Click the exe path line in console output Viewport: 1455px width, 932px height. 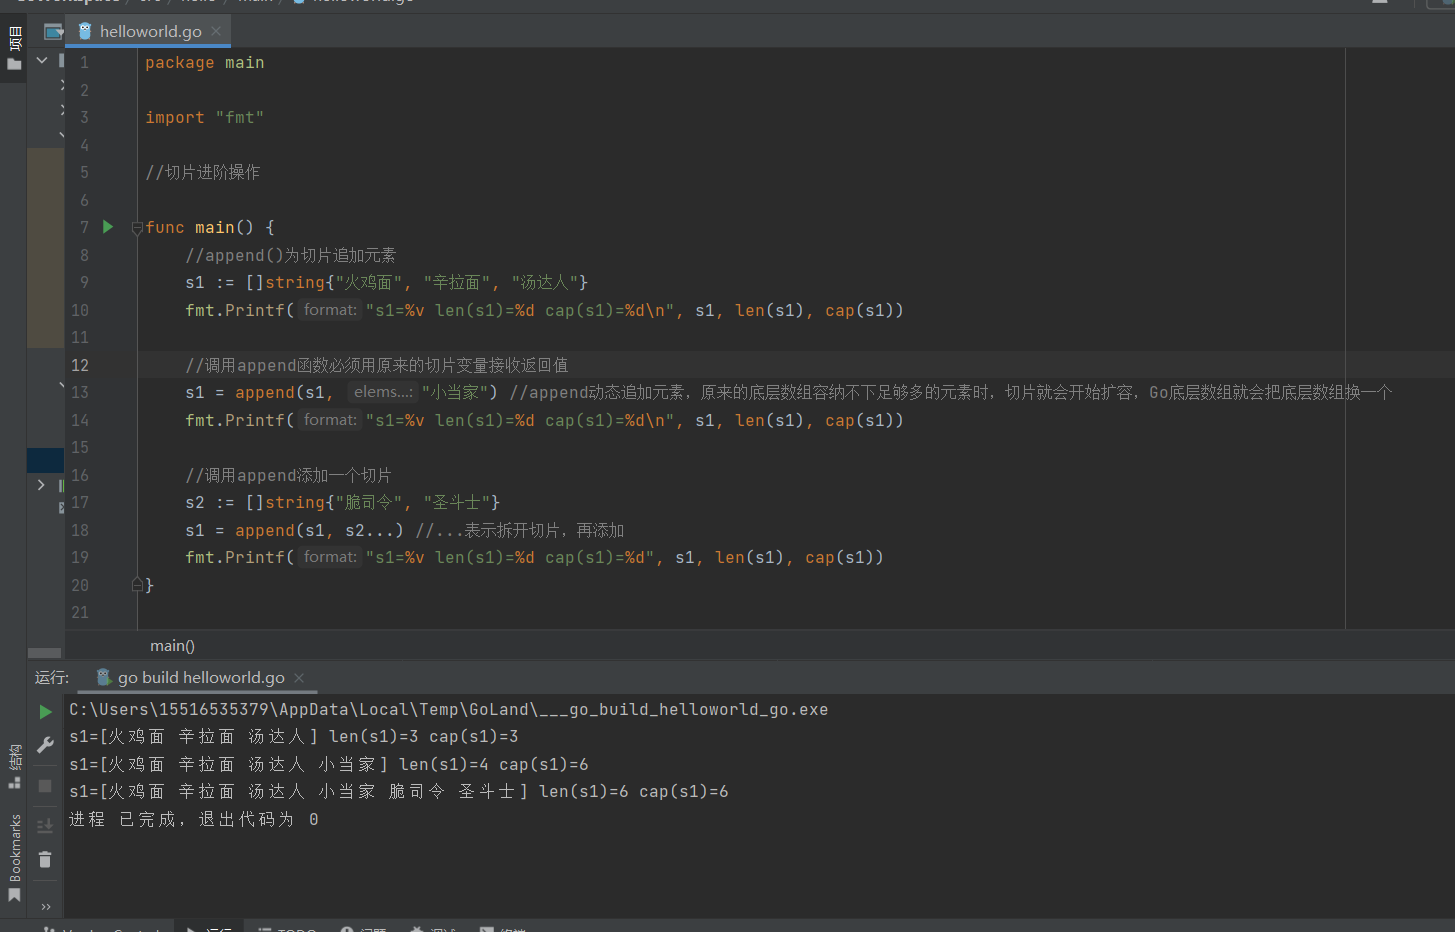[x=448, y=709]
